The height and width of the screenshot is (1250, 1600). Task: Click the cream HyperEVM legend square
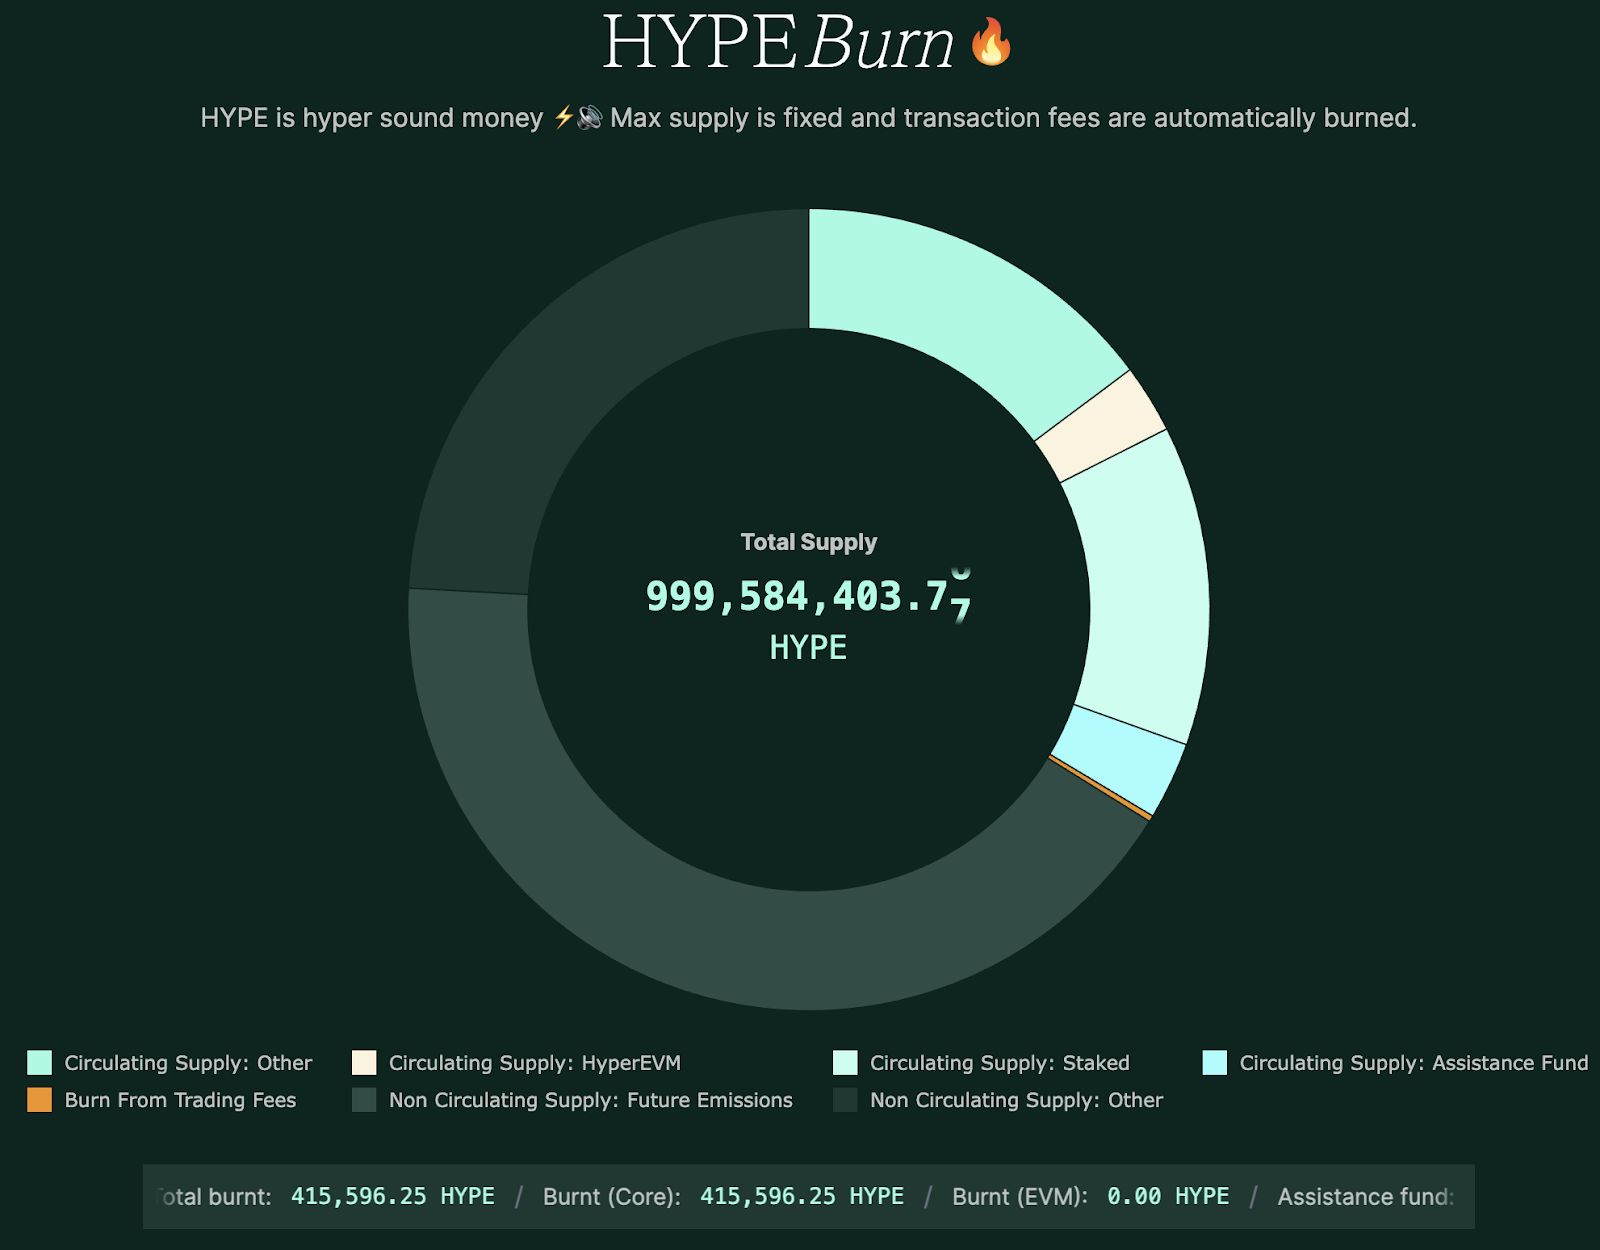(x=364, y=1062)
